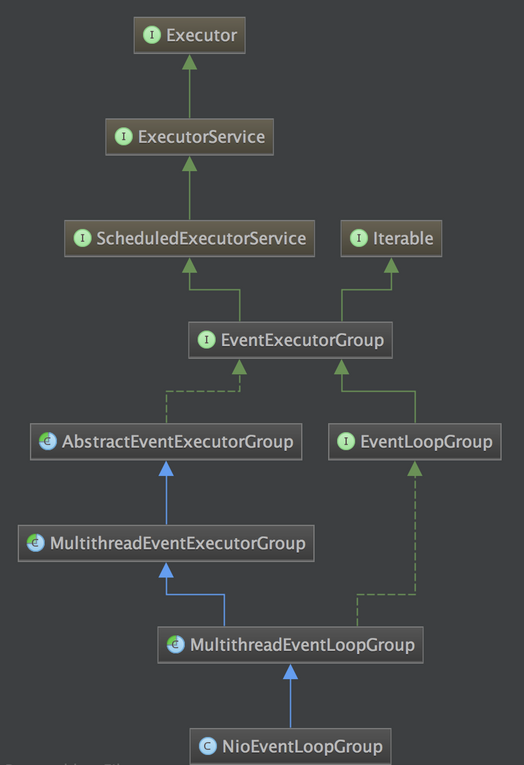The height and width of the screenshot is (765, 524).
Task: Select the Executor diagram node
Action: coord(190,35)
